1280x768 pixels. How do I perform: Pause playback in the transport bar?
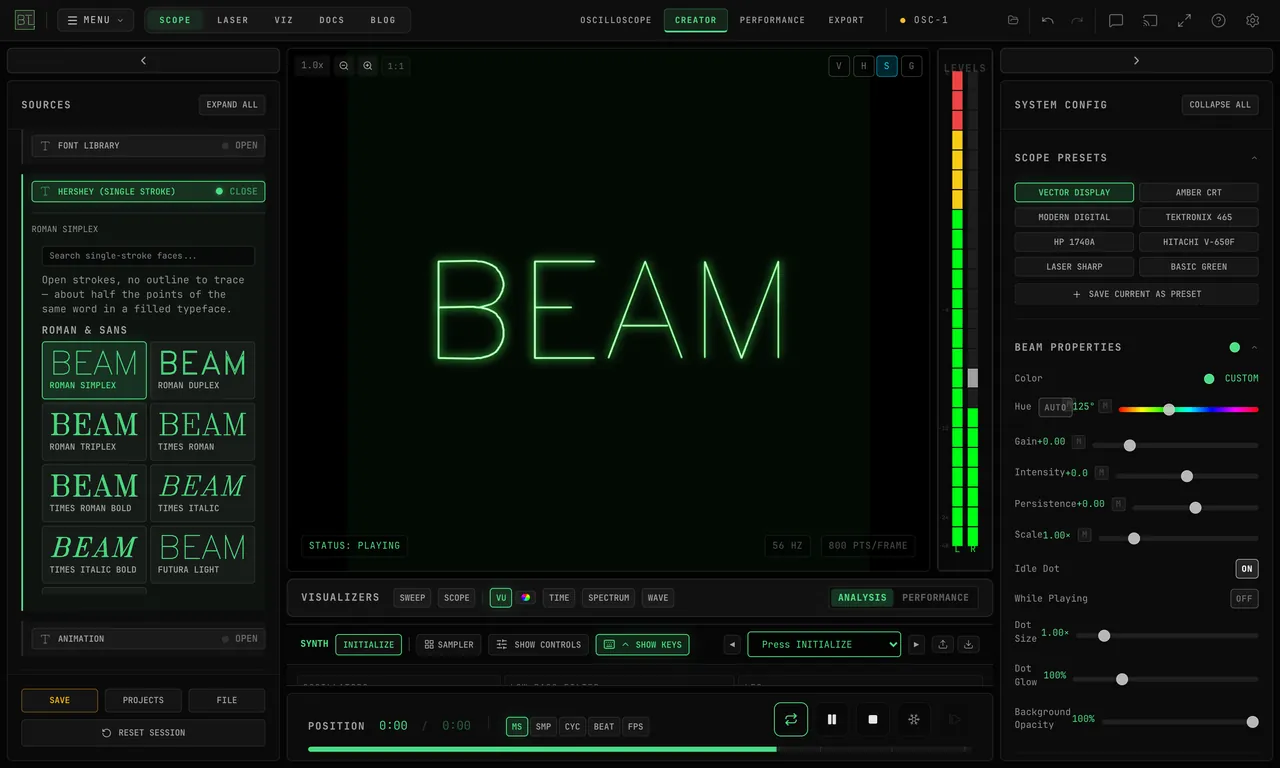pyautogui.click(x=831, y=719)
